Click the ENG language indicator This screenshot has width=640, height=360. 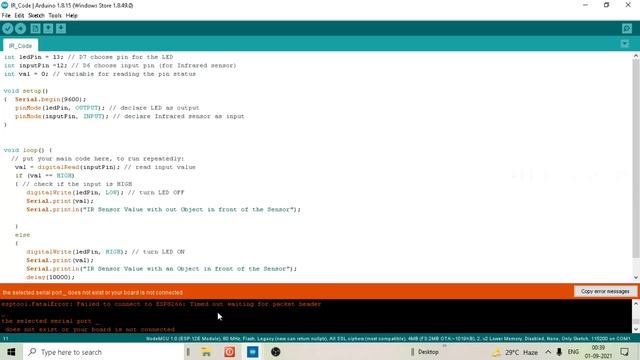pyautogui.click(x=573, y=352)
